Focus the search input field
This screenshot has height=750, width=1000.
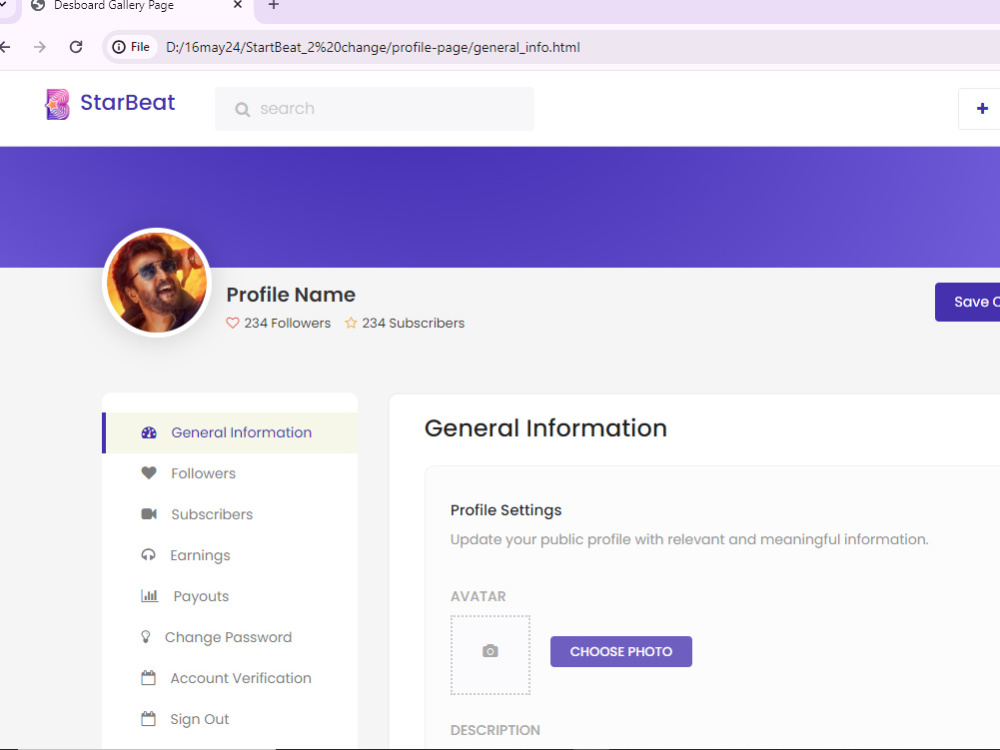point(374,109)
